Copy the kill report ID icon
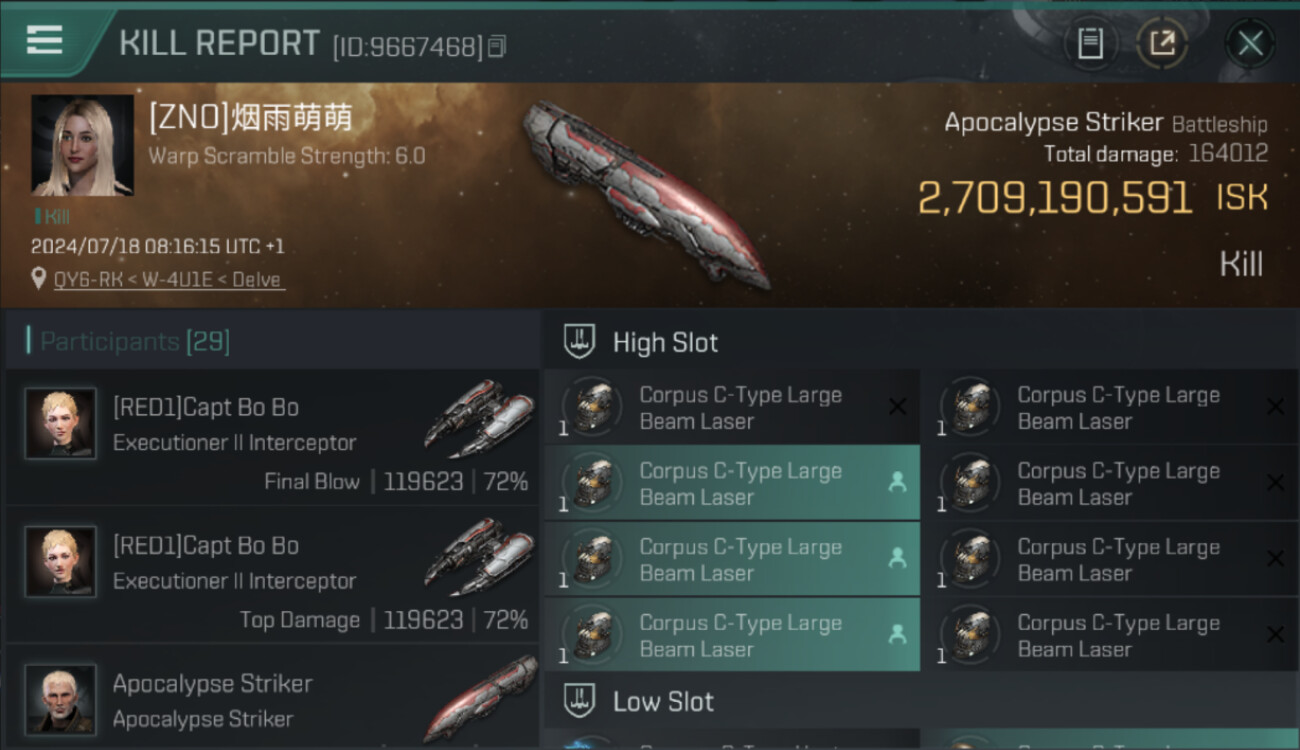This screenshot has width=1300, height=750. point(497,46)
